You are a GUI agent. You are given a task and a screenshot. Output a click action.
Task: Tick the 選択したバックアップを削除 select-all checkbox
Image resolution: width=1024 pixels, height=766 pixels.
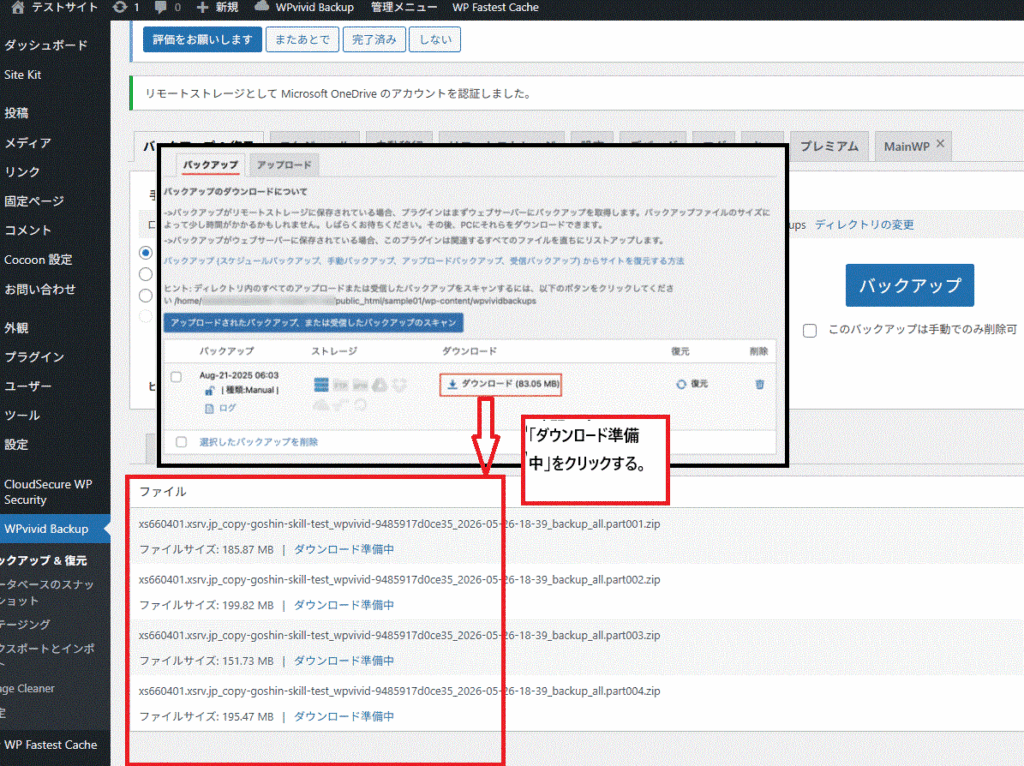(x=182, y=442)
